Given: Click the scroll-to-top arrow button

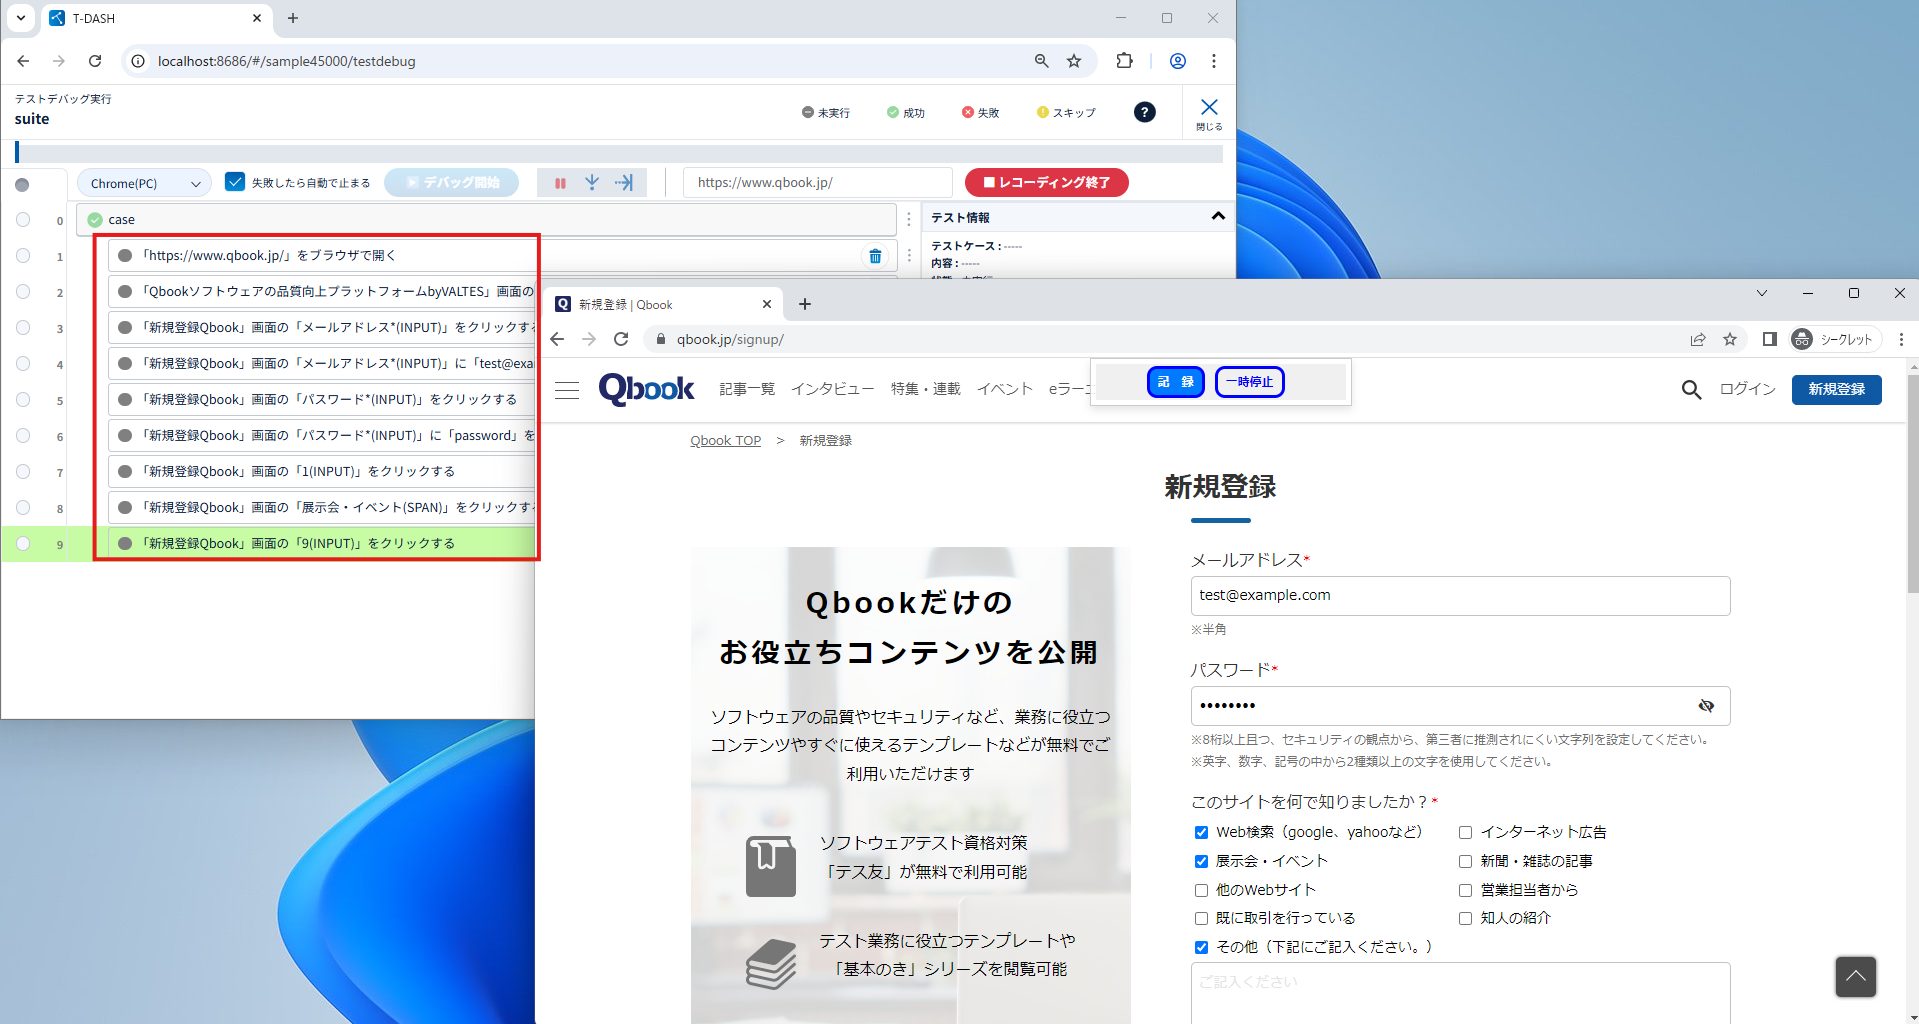Looking at the screenshot, I should click(x=1855, y=976).
